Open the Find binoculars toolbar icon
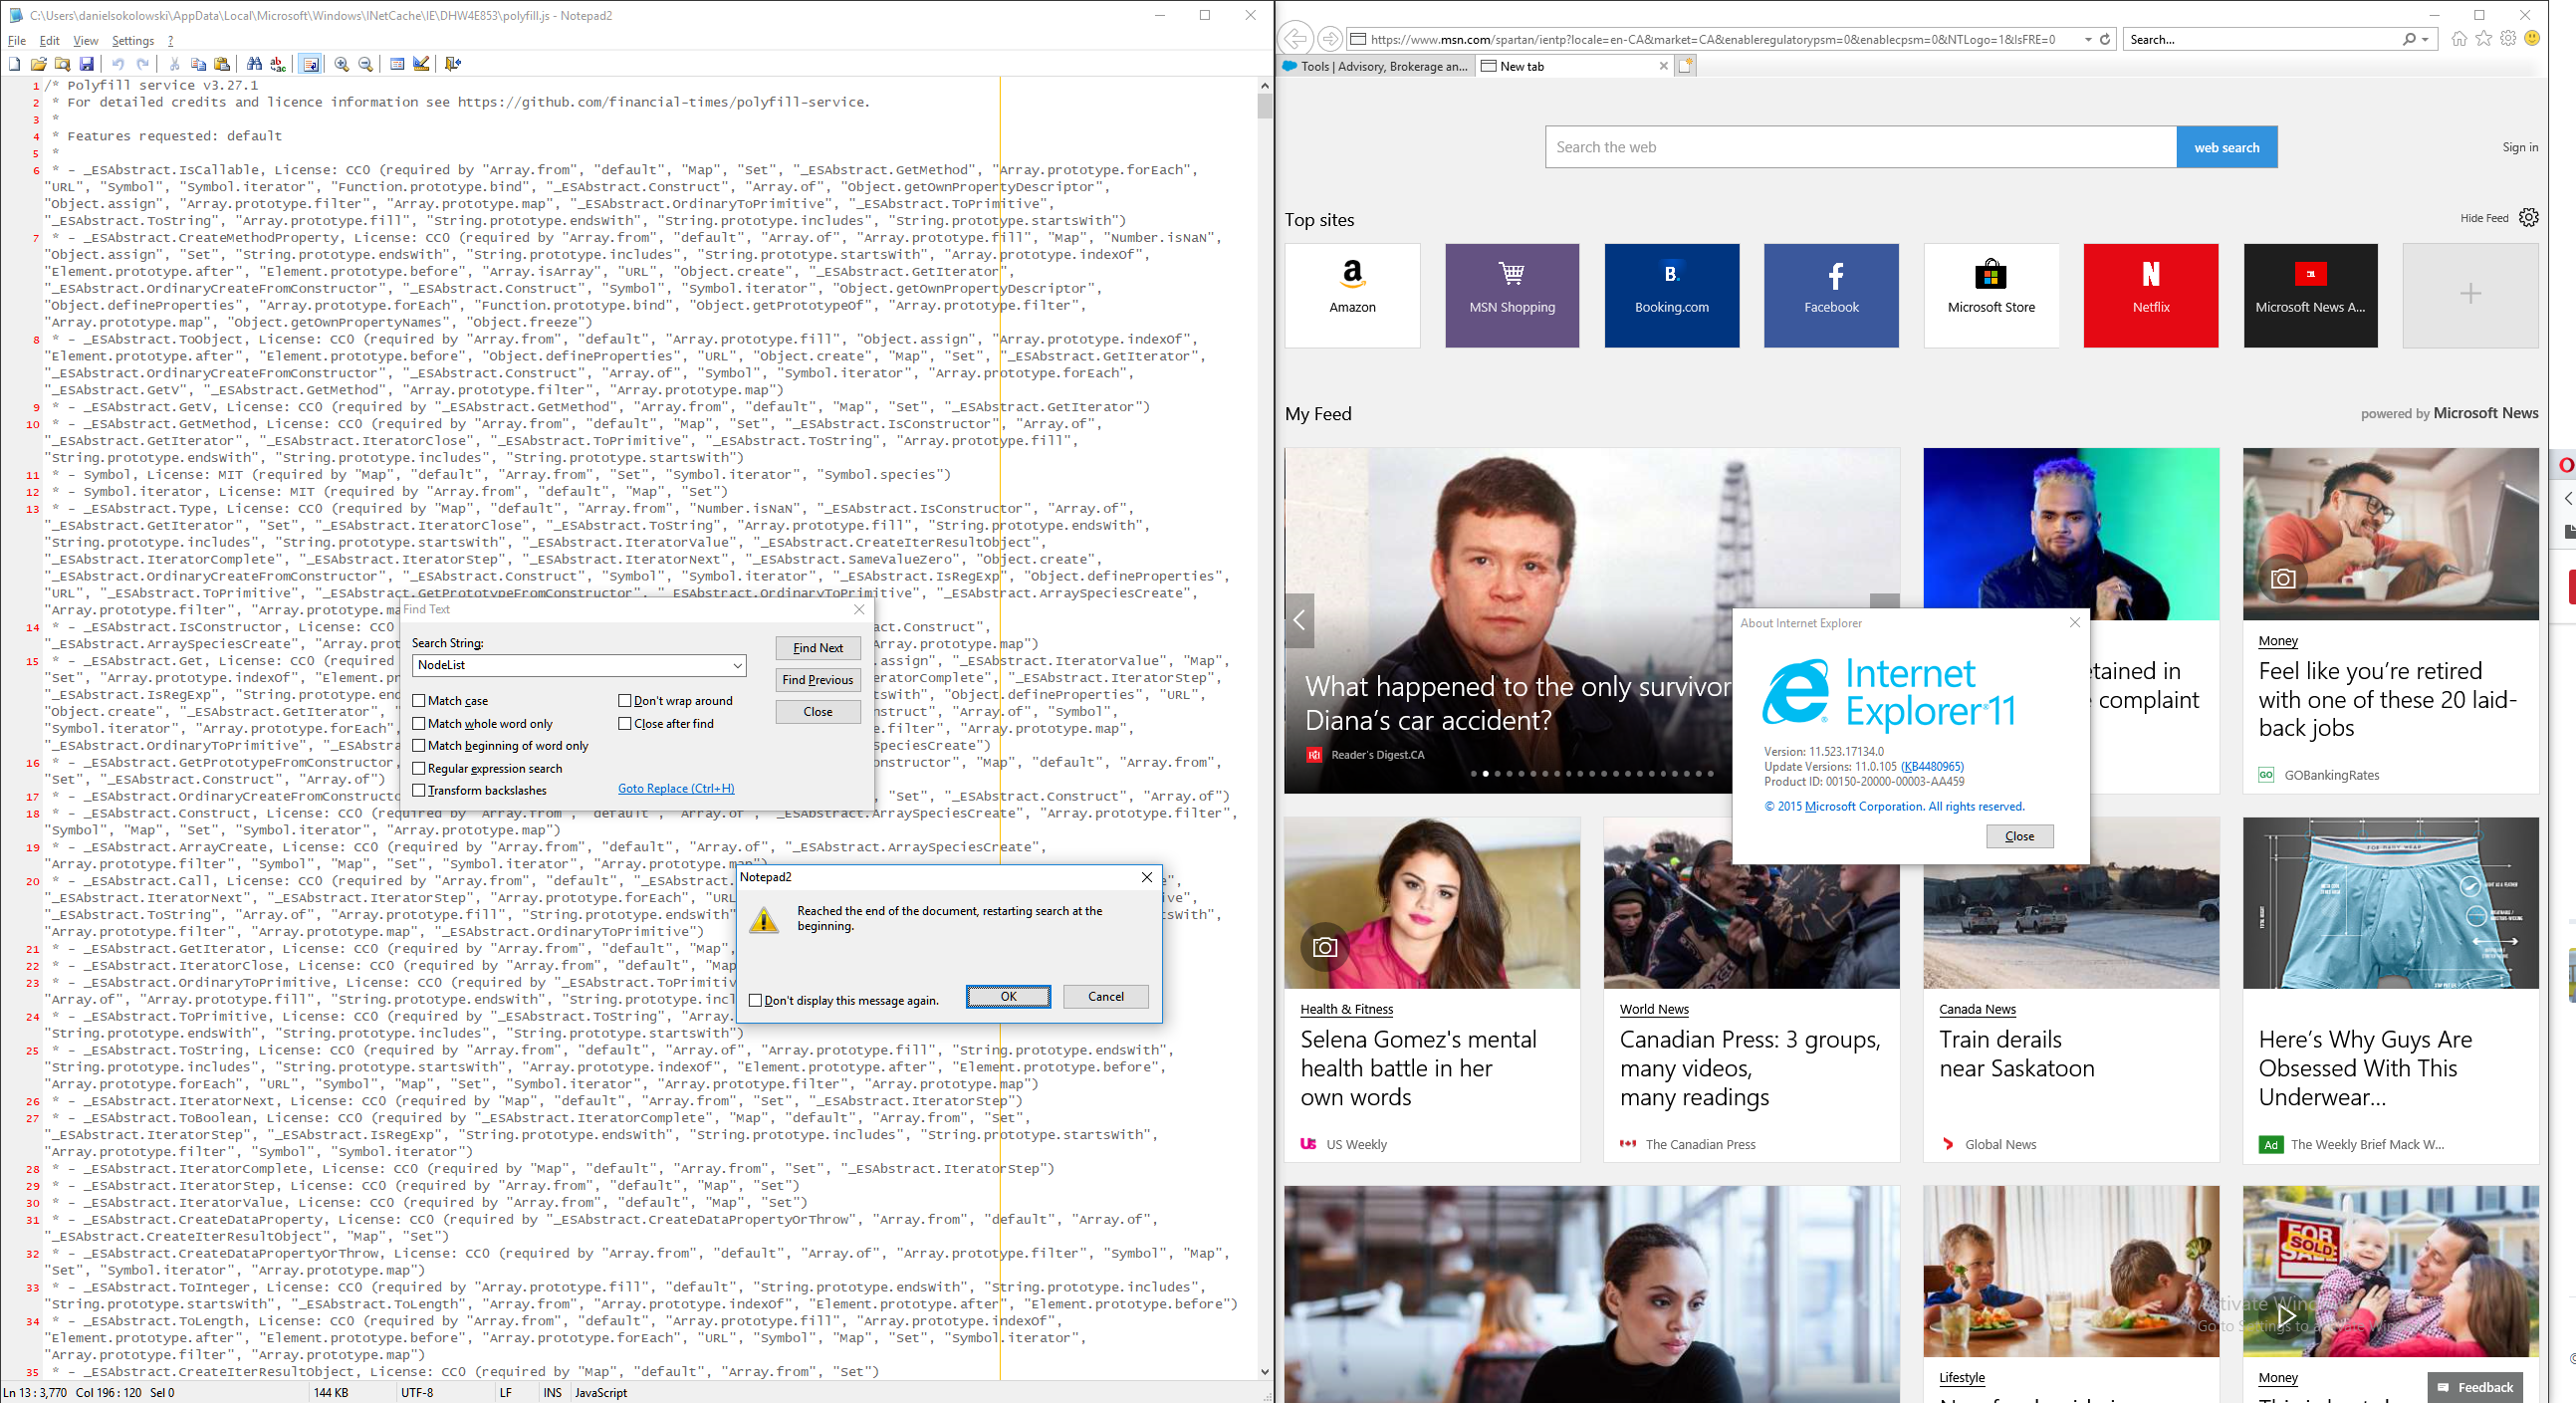Screen dimensions: 2576x1403 254,64
